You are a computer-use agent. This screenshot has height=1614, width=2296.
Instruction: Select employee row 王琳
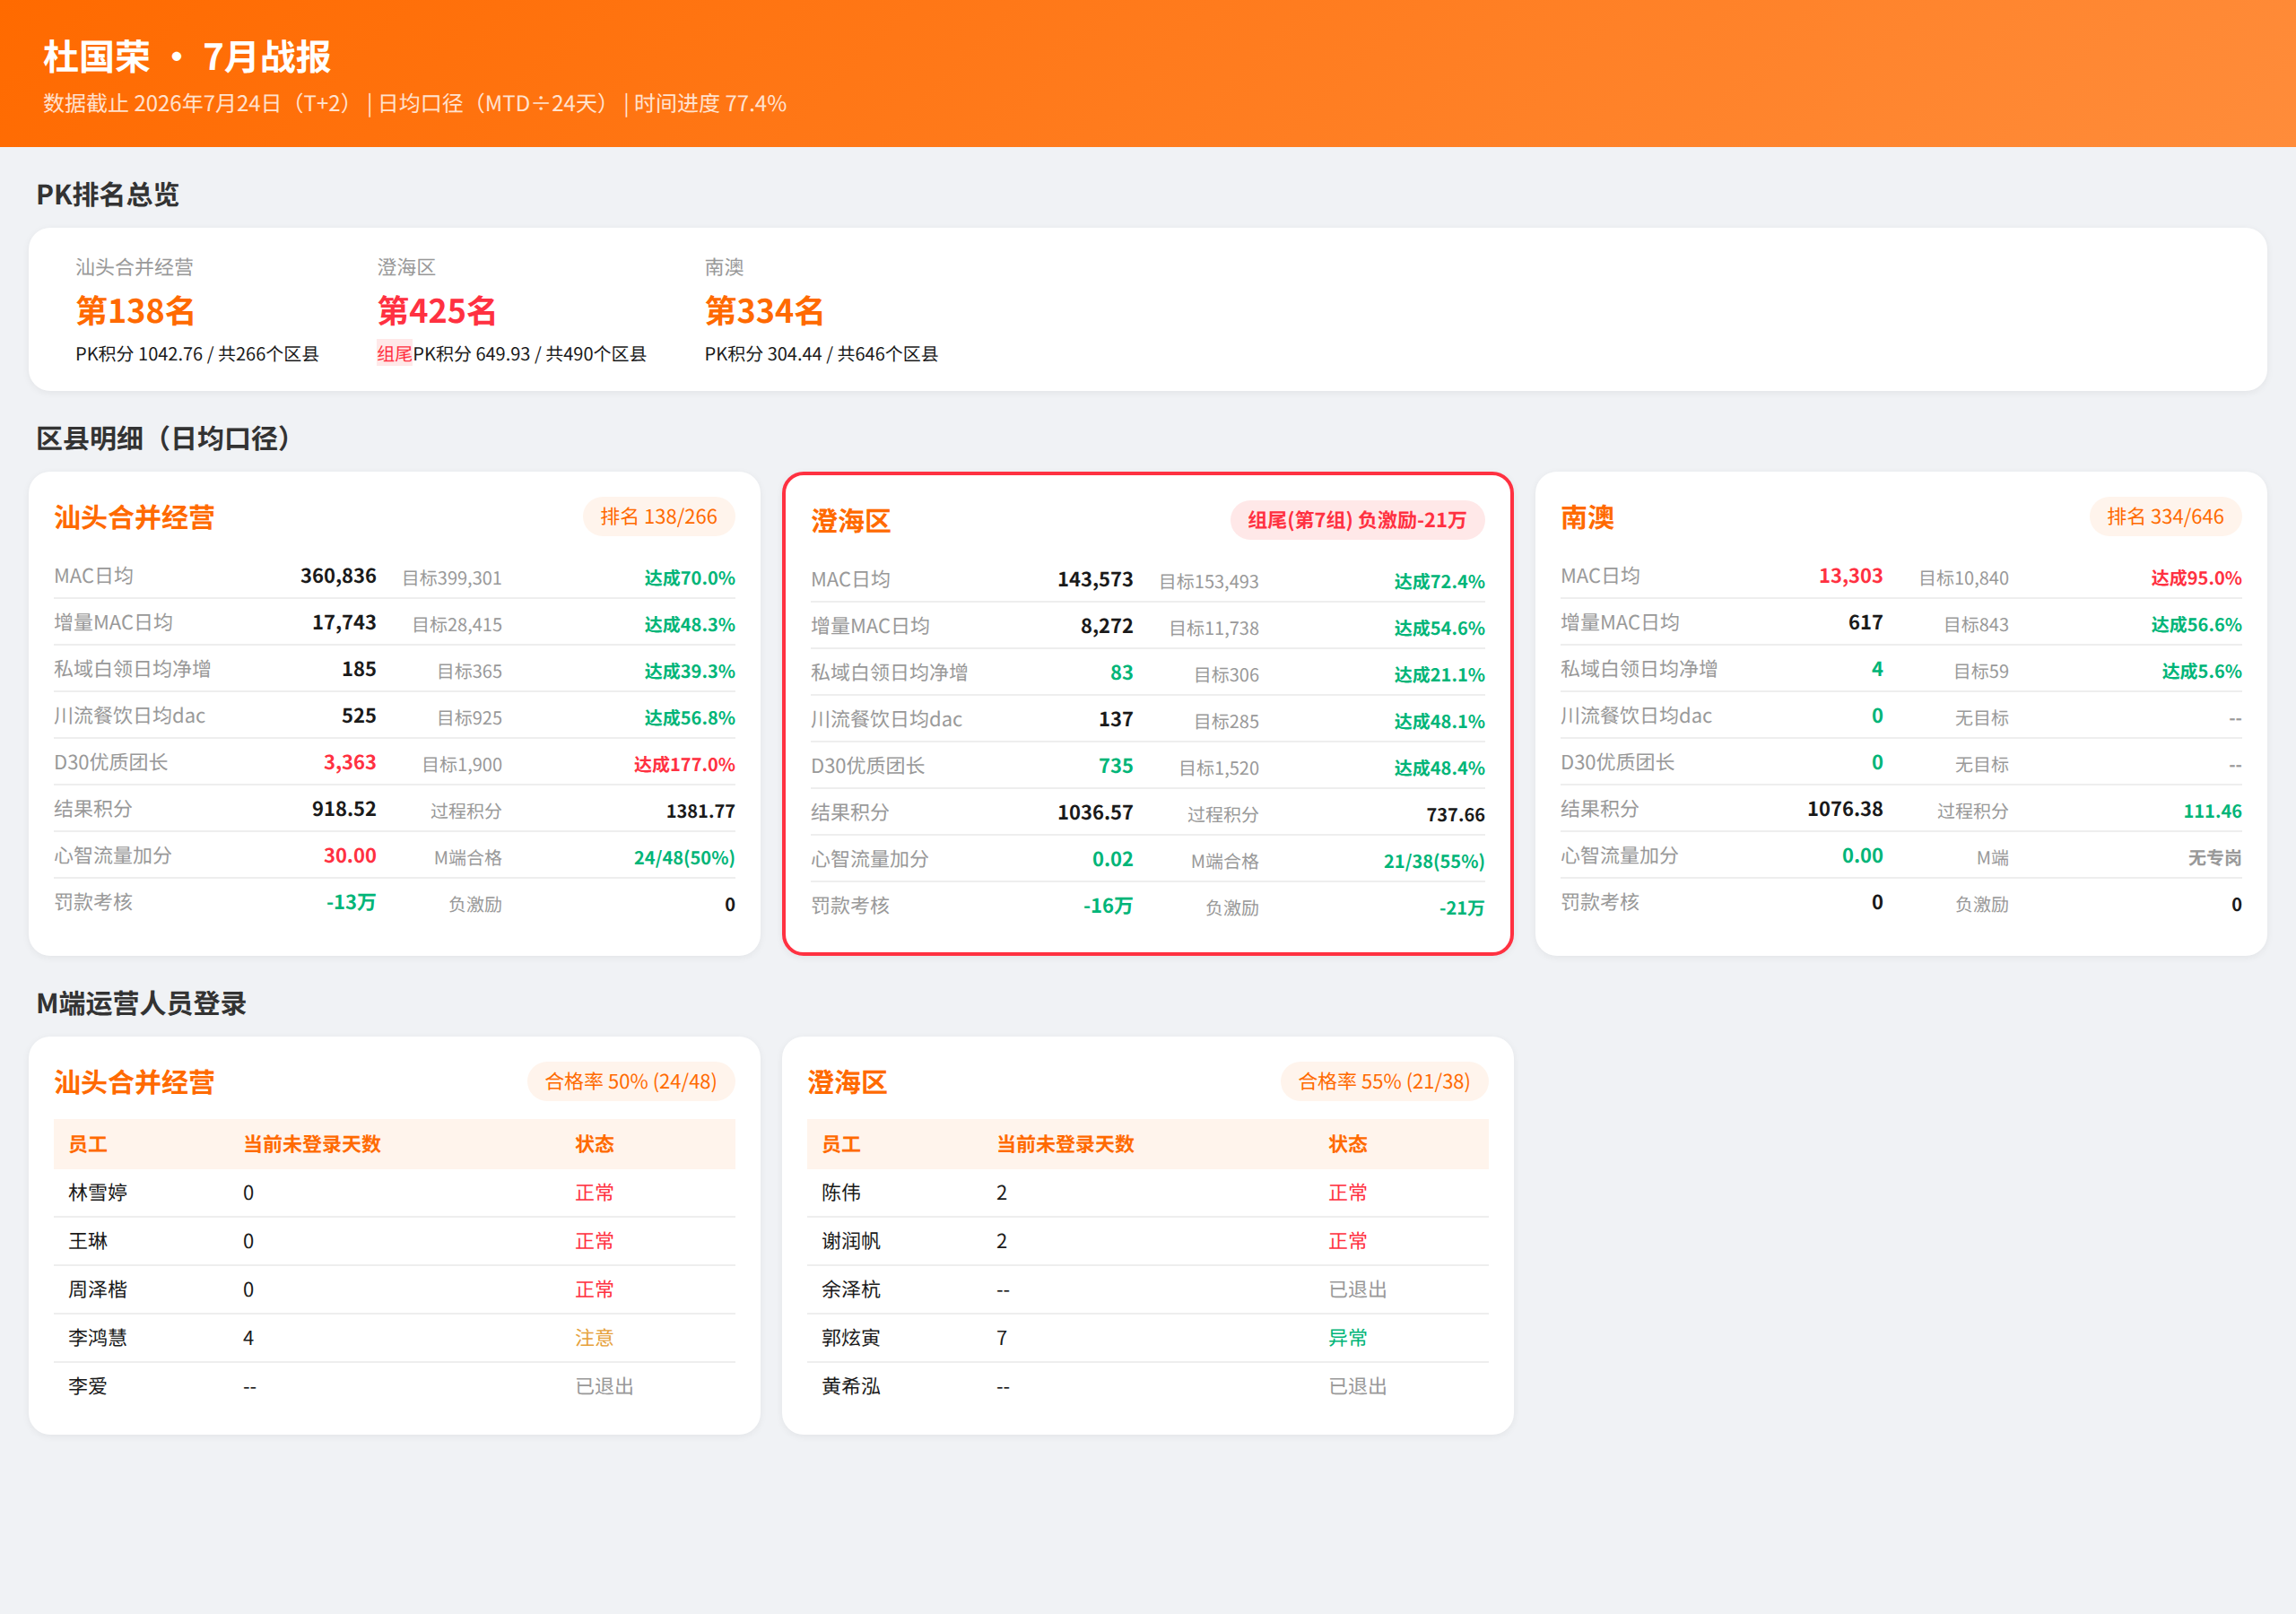[394, 1241]
